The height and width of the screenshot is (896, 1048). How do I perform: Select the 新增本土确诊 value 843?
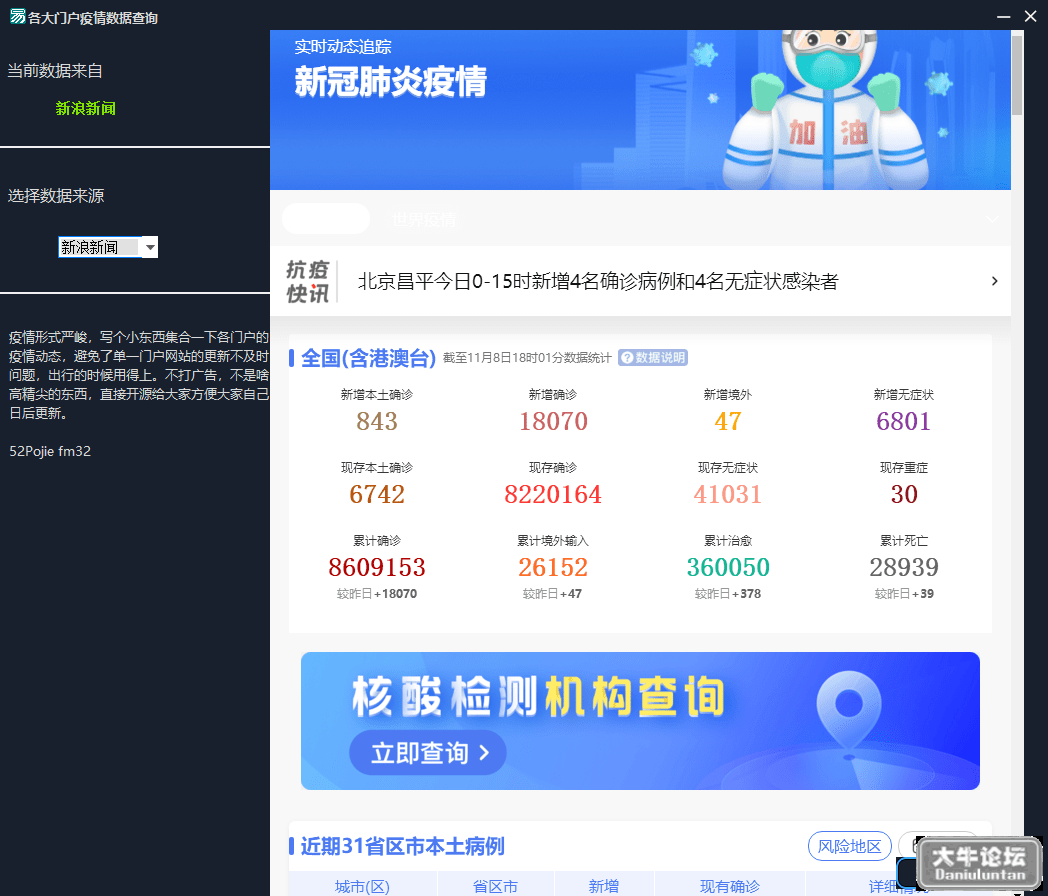[377, 422]
